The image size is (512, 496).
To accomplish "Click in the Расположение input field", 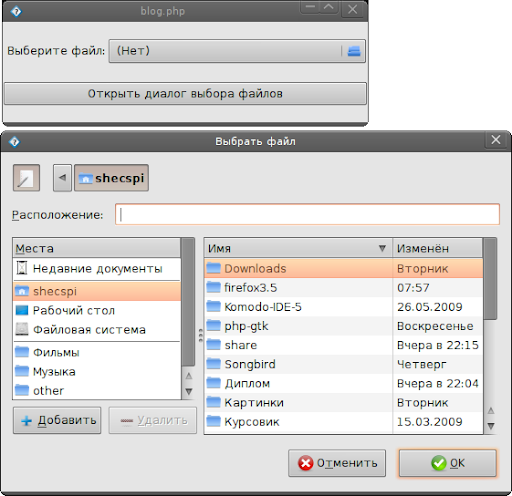I will tap(307, 214).
